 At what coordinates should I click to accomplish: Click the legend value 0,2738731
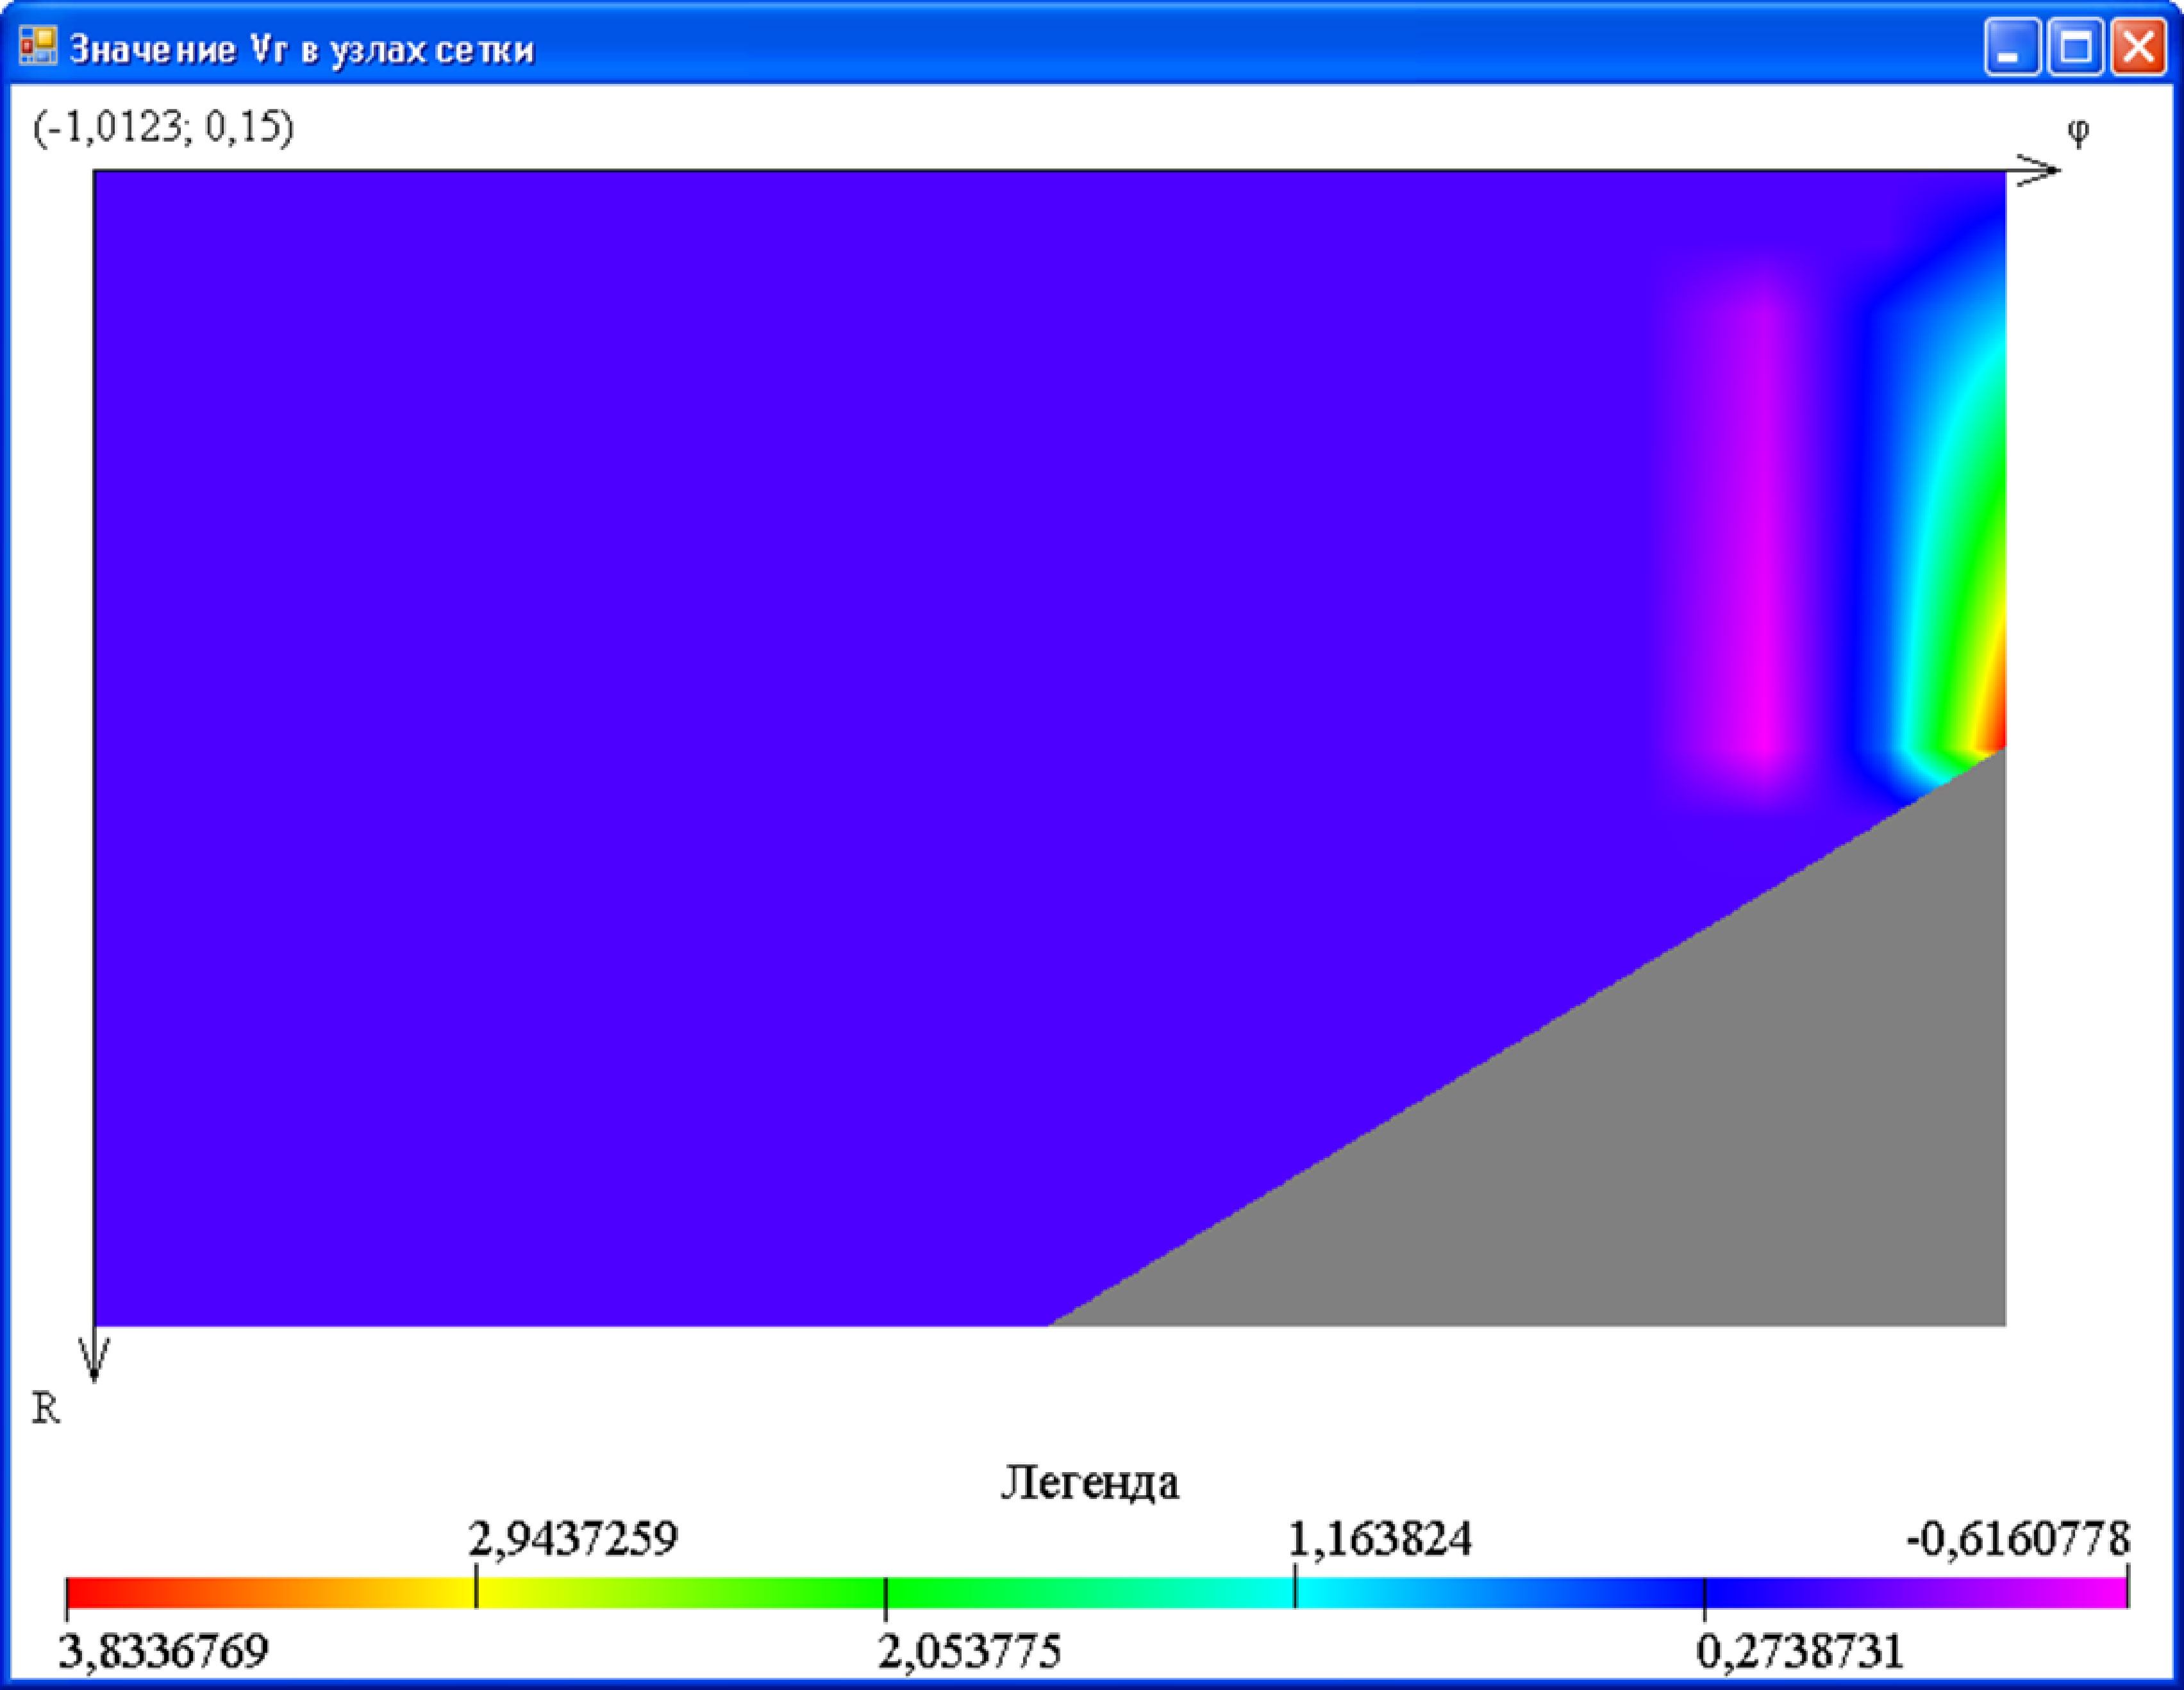1800,1651
